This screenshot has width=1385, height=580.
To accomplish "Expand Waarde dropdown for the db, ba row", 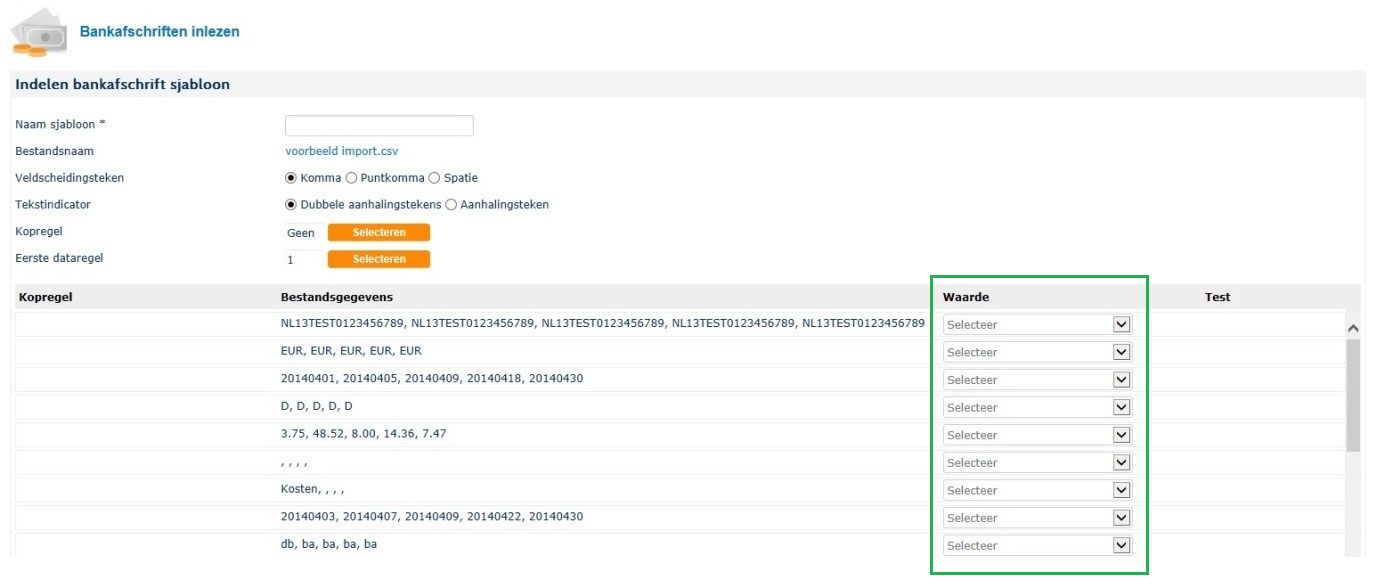I will tap(1037, 546).
